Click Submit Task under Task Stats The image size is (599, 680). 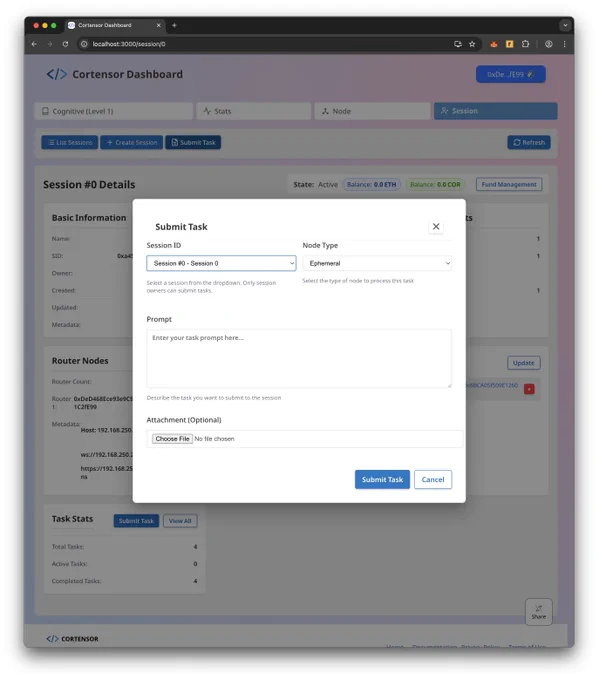point(136,521)
